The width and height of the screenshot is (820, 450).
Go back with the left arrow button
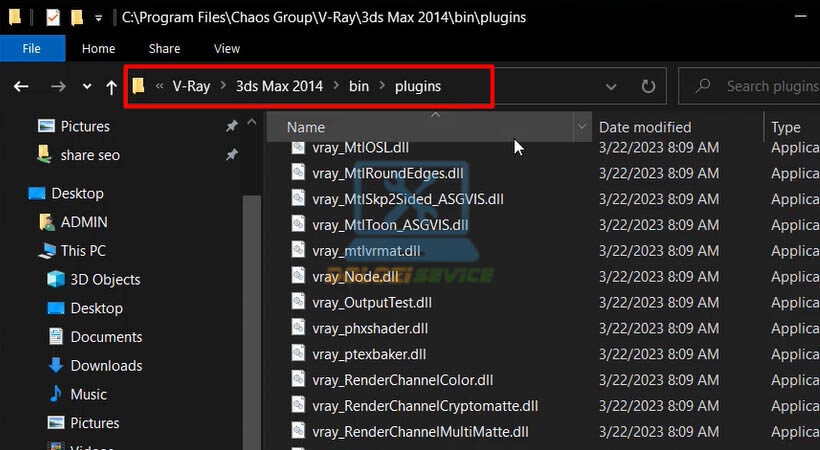click(x=21, y=86)
